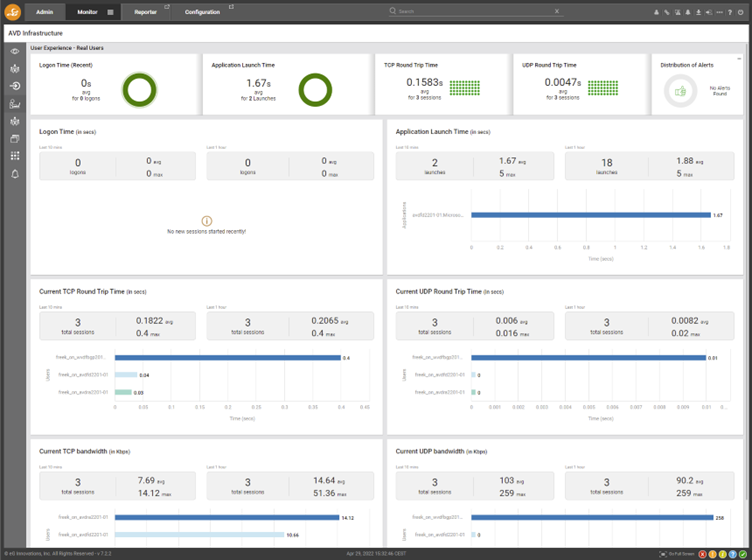Screen dimensions: 752x560
Task: Click the AVD Infrastructure title
Action: pyautogui.click(x=35, y=34)
